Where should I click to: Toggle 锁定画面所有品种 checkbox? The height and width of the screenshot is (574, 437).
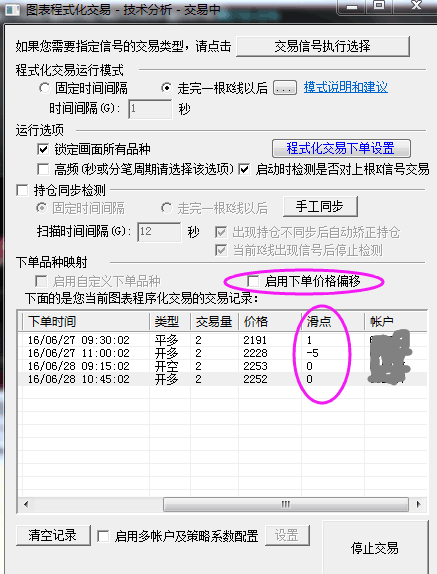tap(43, 149)
